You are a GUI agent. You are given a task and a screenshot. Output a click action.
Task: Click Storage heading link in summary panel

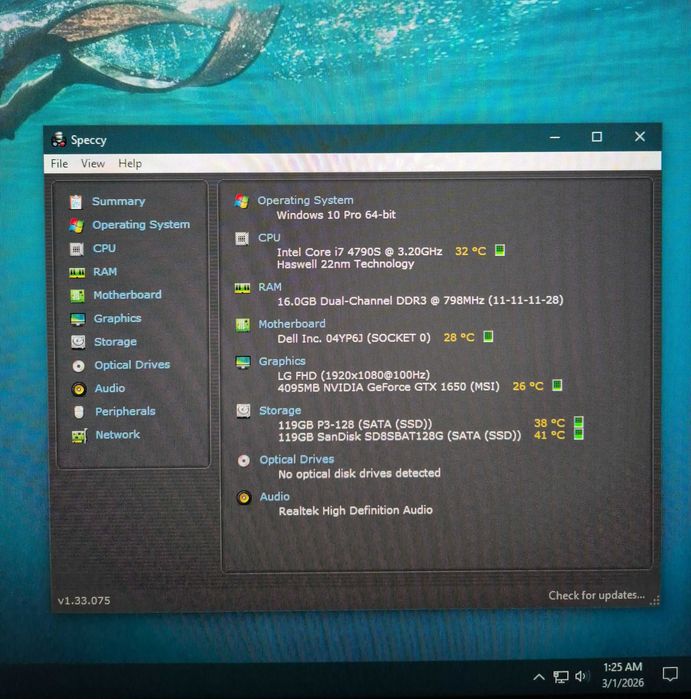pyautogui.click(x=280, y=411)
